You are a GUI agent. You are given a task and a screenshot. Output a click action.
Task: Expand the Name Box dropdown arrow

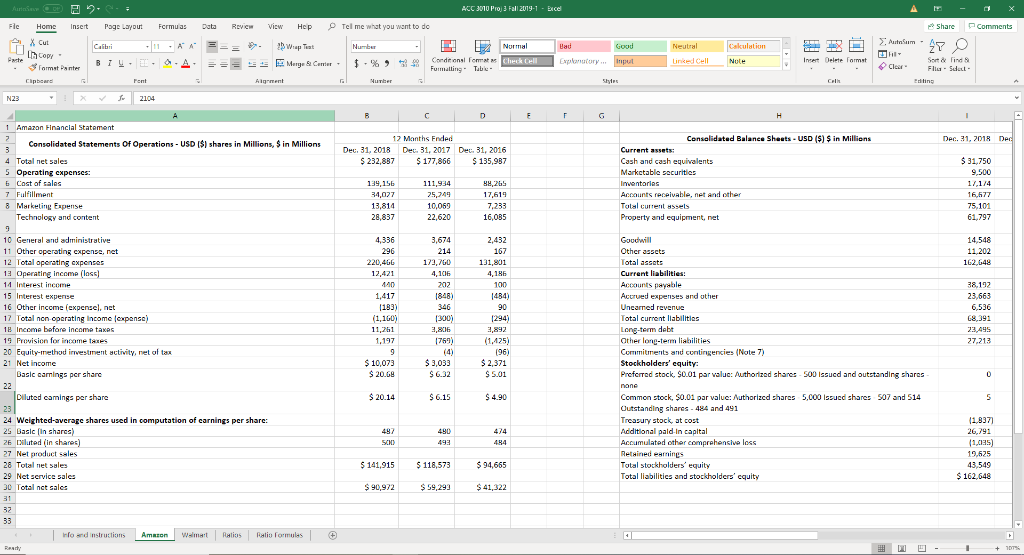[52, 99]
